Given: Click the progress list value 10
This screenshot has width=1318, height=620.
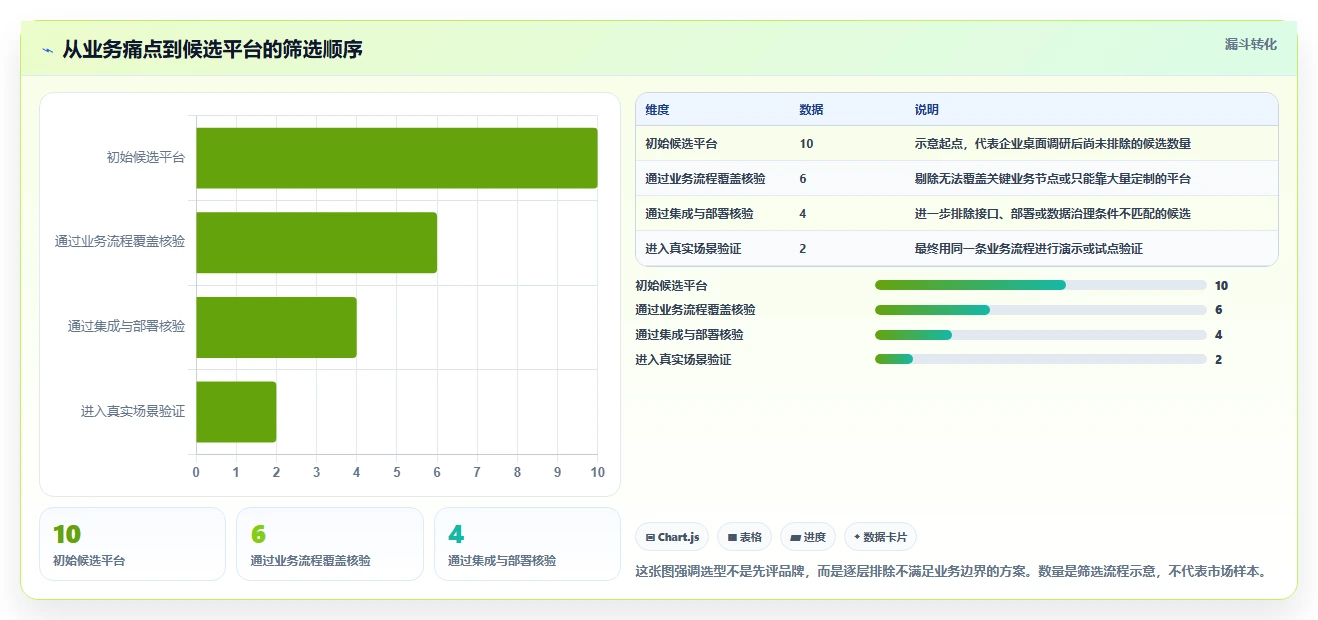Looking at the screenshot, I should [1221, 286].
